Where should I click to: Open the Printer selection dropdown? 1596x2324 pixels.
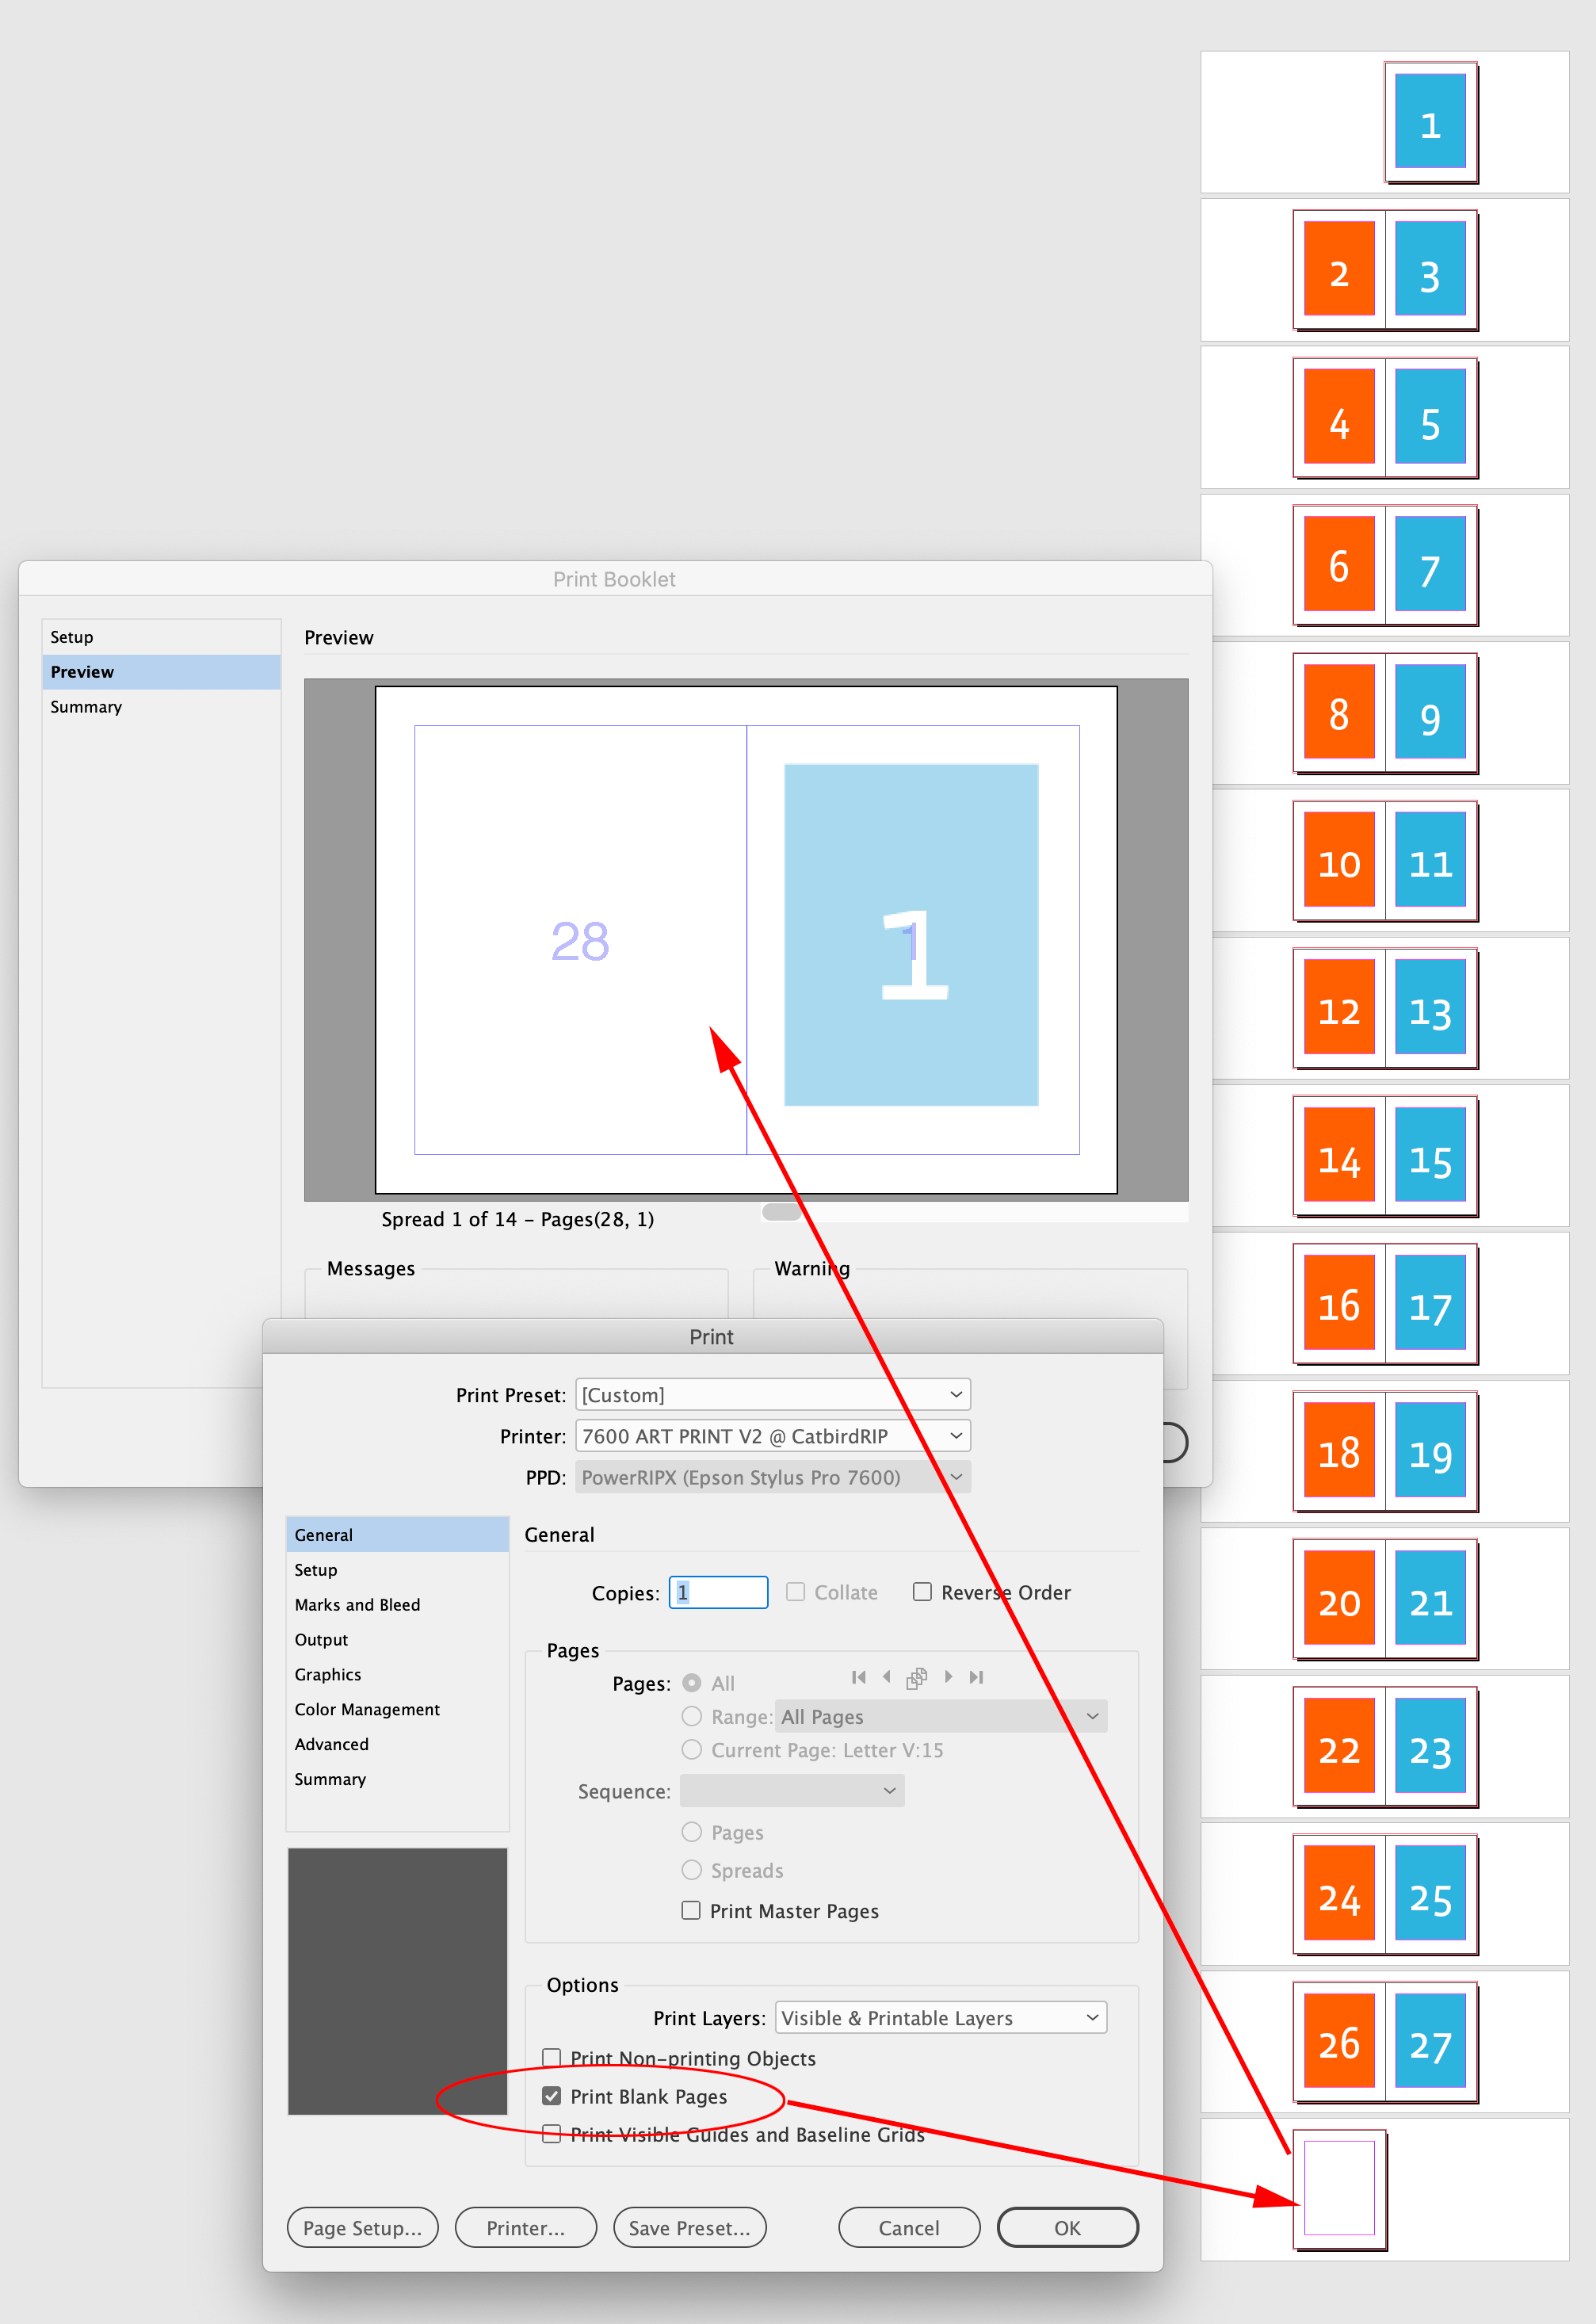click(771, 1435)
